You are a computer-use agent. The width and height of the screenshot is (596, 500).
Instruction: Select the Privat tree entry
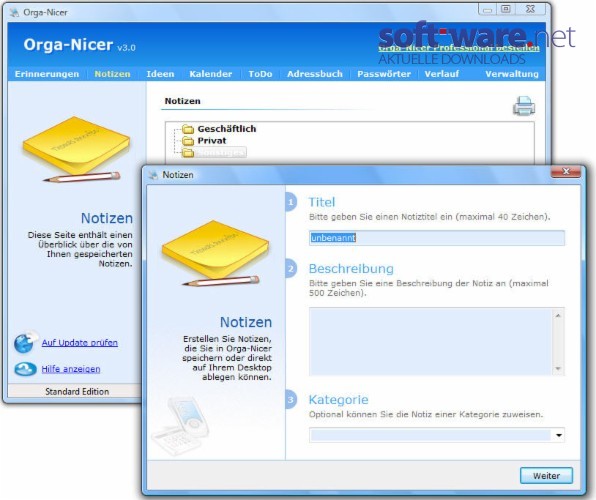(x=212, y=141)
